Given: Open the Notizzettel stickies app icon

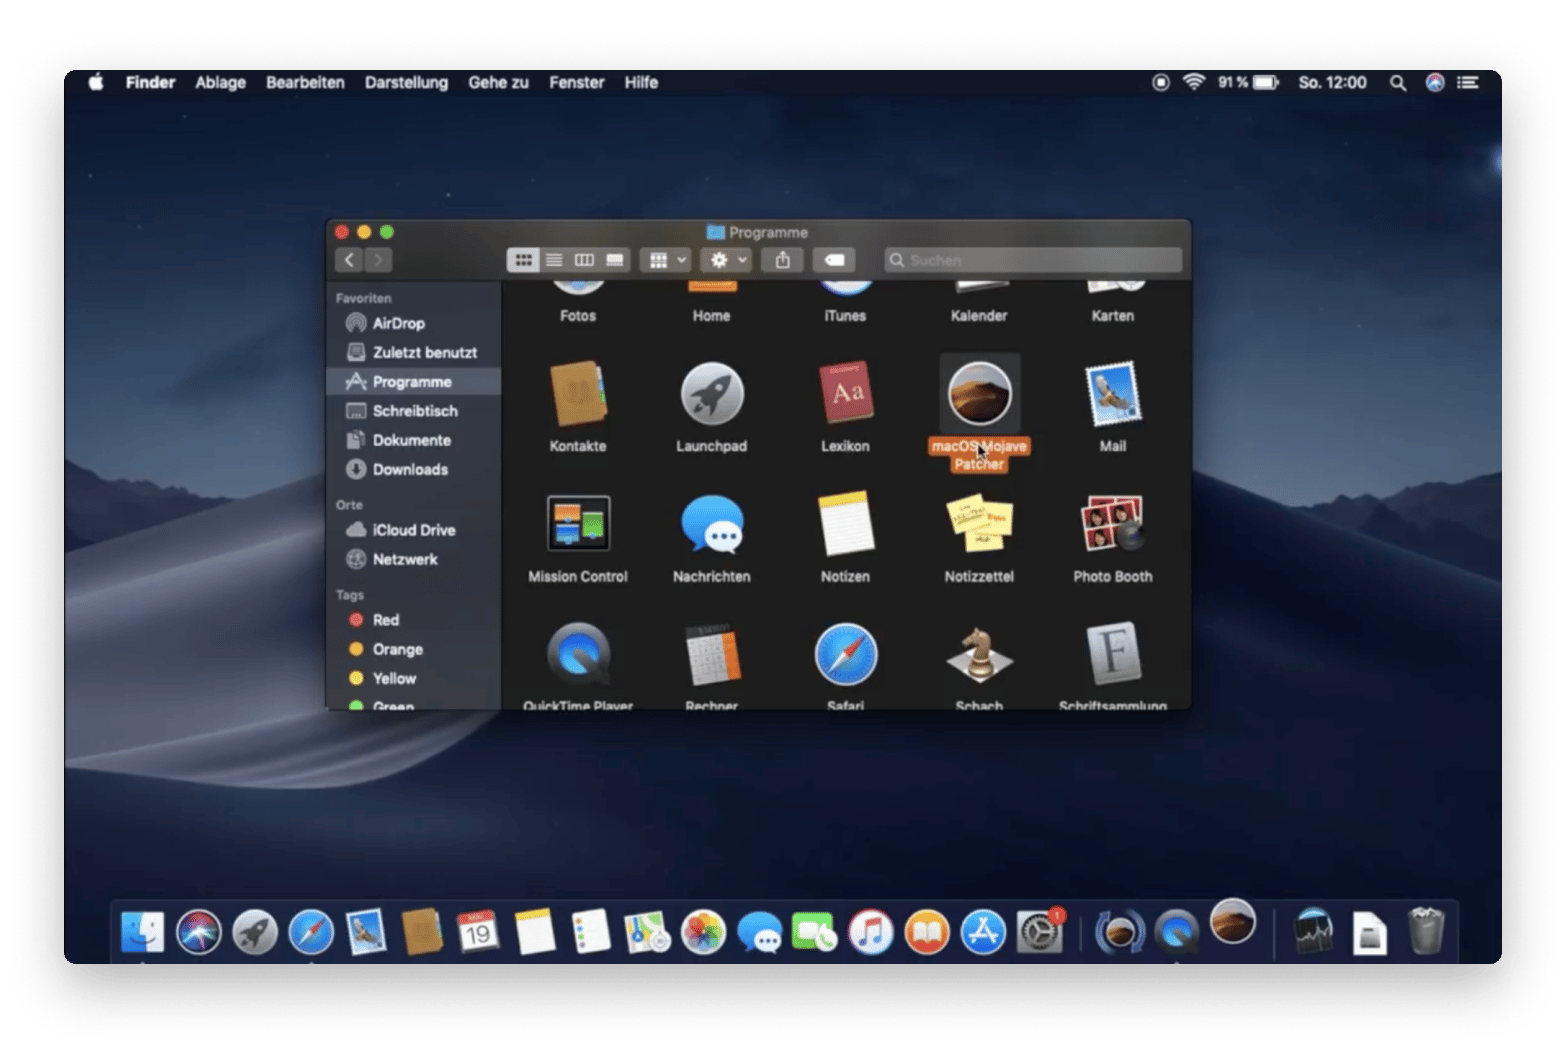Looking at the screenshot, I should coord(979,523).
